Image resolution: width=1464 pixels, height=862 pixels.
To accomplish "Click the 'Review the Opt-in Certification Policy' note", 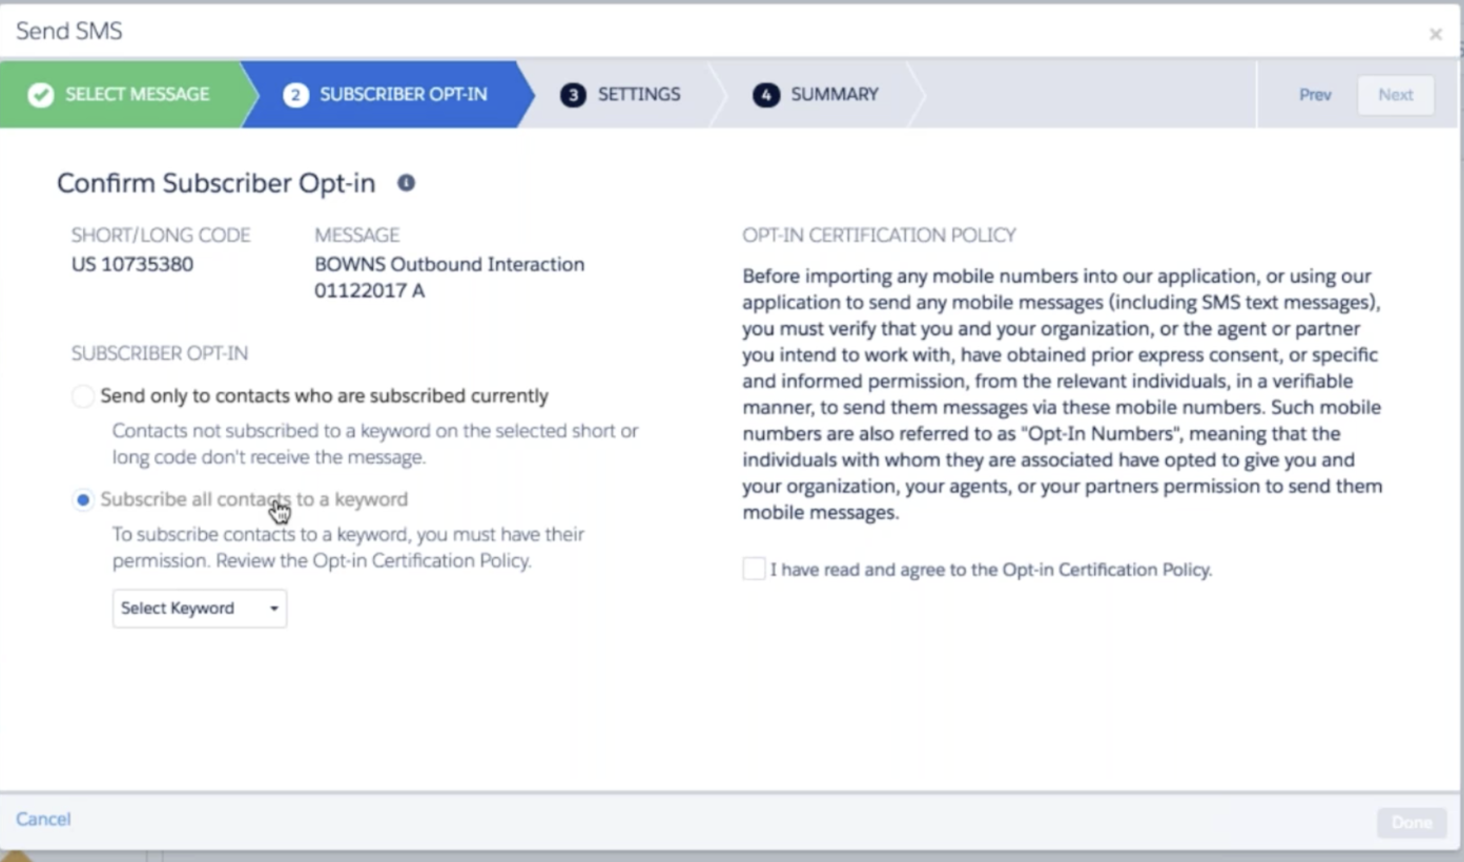I will pyautogui.click(x=348, y=547).
